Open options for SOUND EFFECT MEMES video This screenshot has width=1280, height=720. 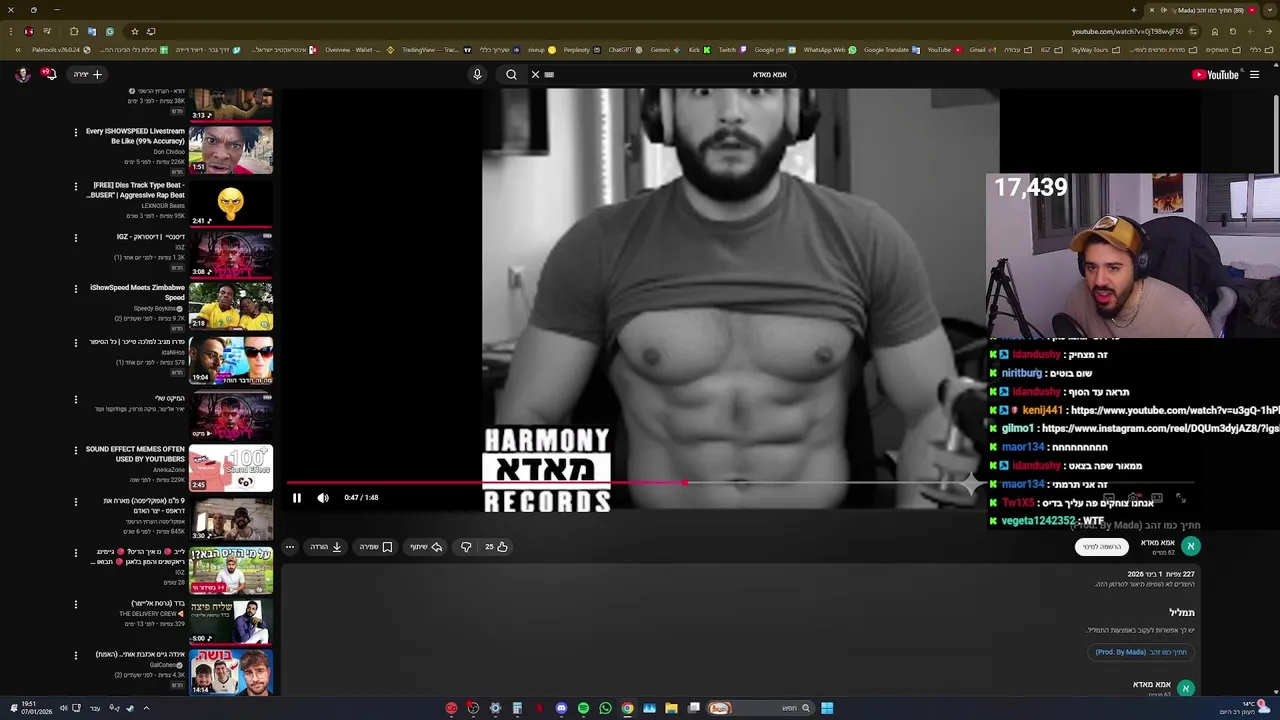coord(75,450)
